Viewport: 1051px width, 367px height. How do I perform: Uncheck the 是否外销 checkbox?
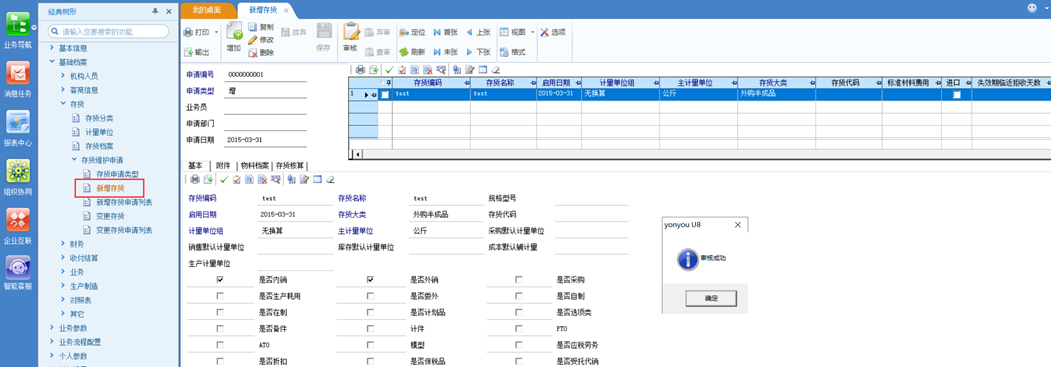370,280
